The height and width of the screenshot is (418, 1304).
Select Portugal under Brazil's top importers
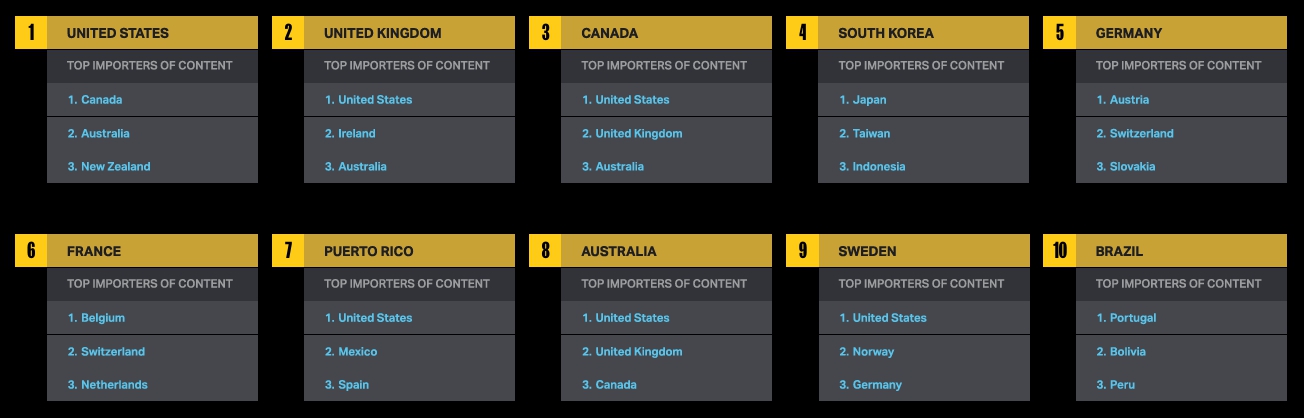coord(1126,318)
